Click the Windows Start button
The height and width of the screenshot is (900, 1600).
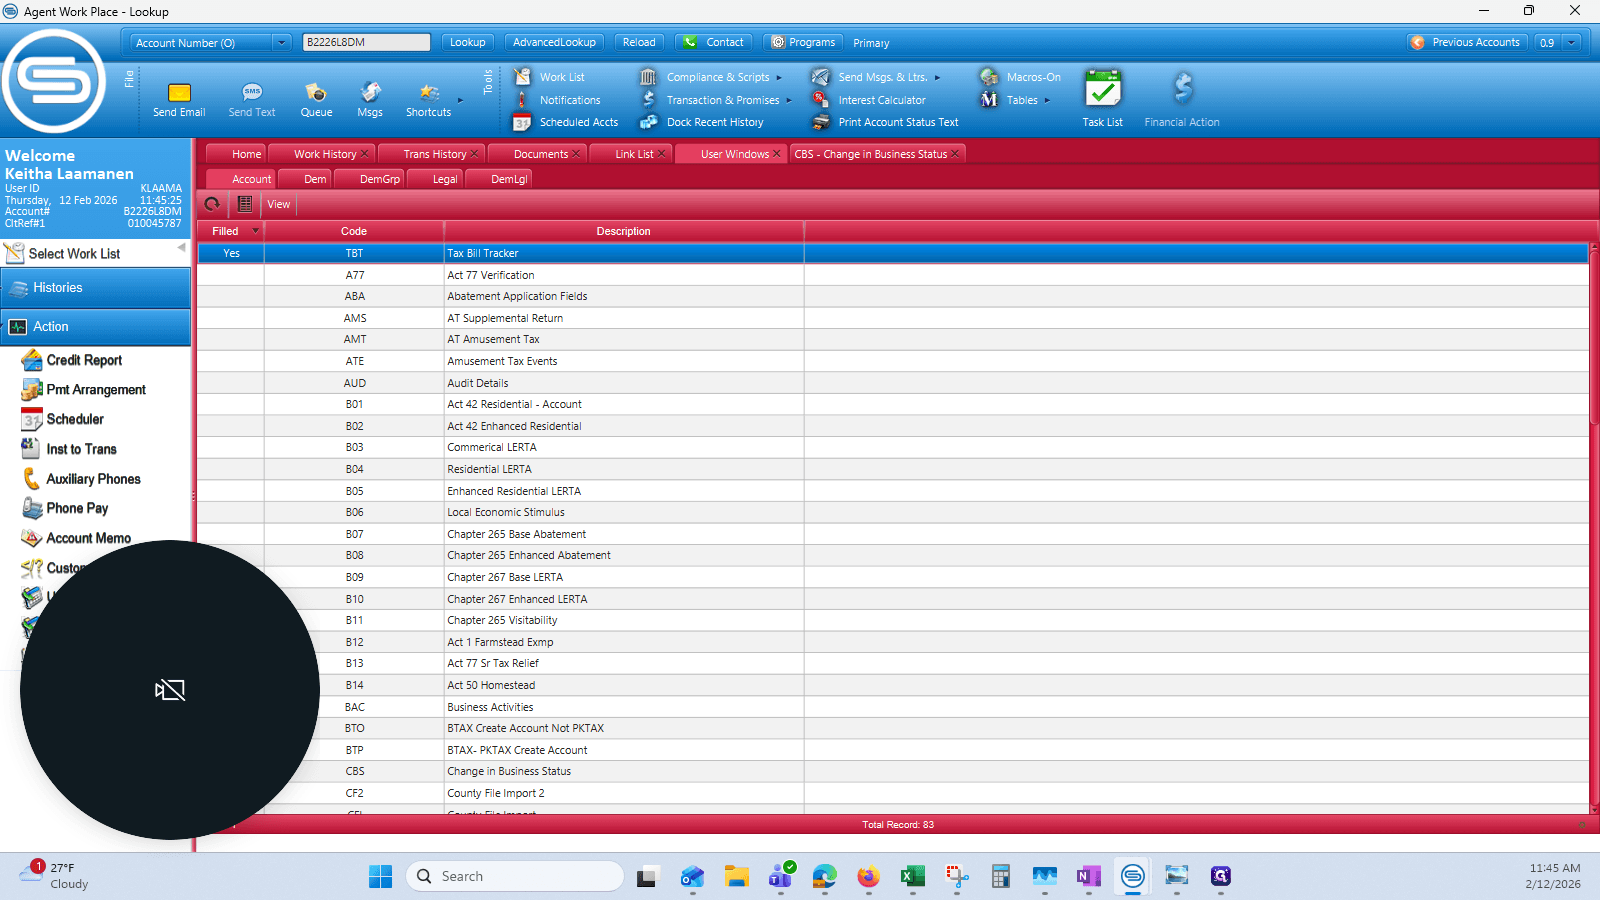[381, 877]
